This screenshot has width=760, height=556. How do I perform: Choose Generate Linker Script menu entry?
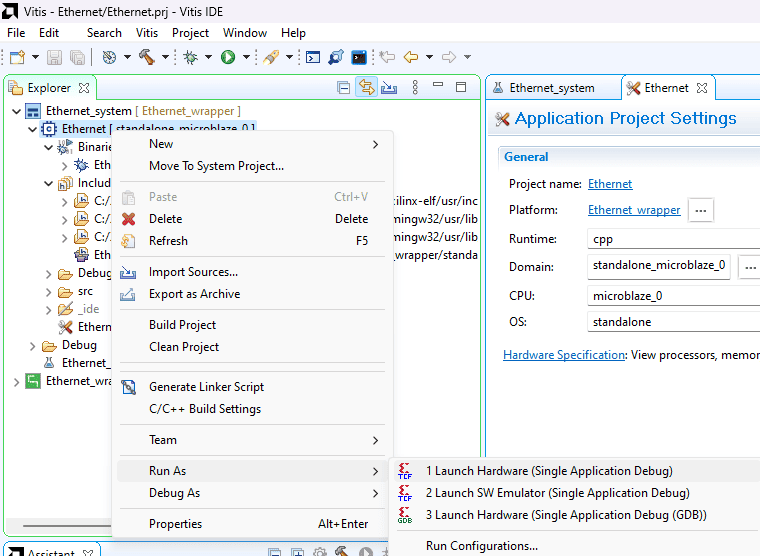[x=206, y=387]
